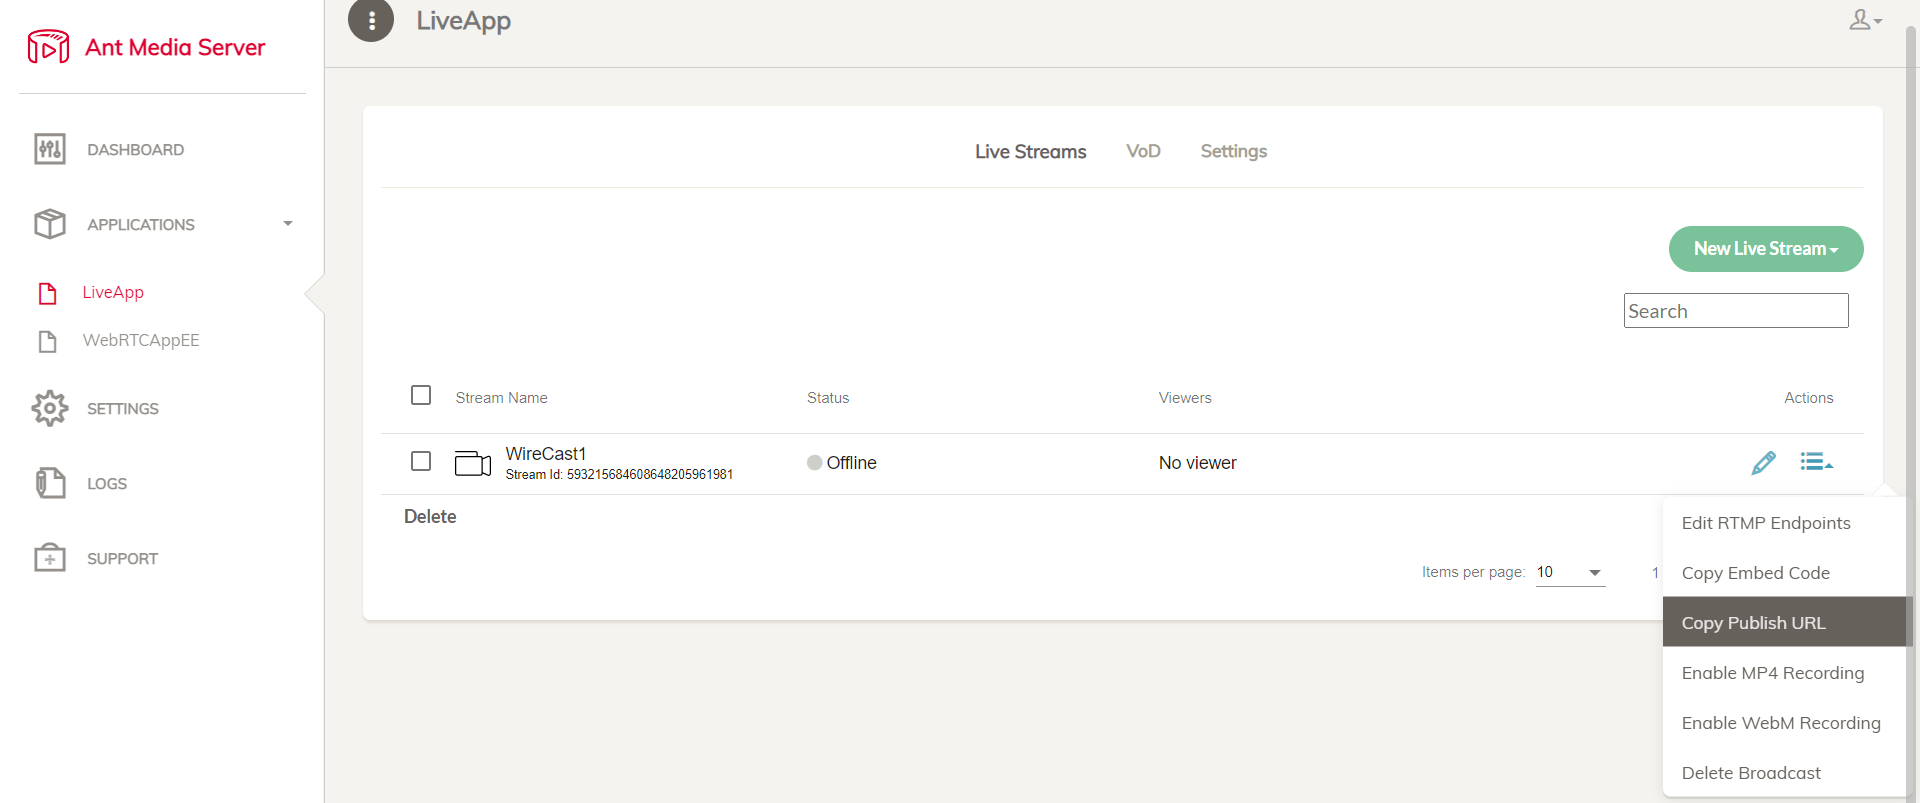
Task: Switch to the VoD tab
Action: 1143,151
